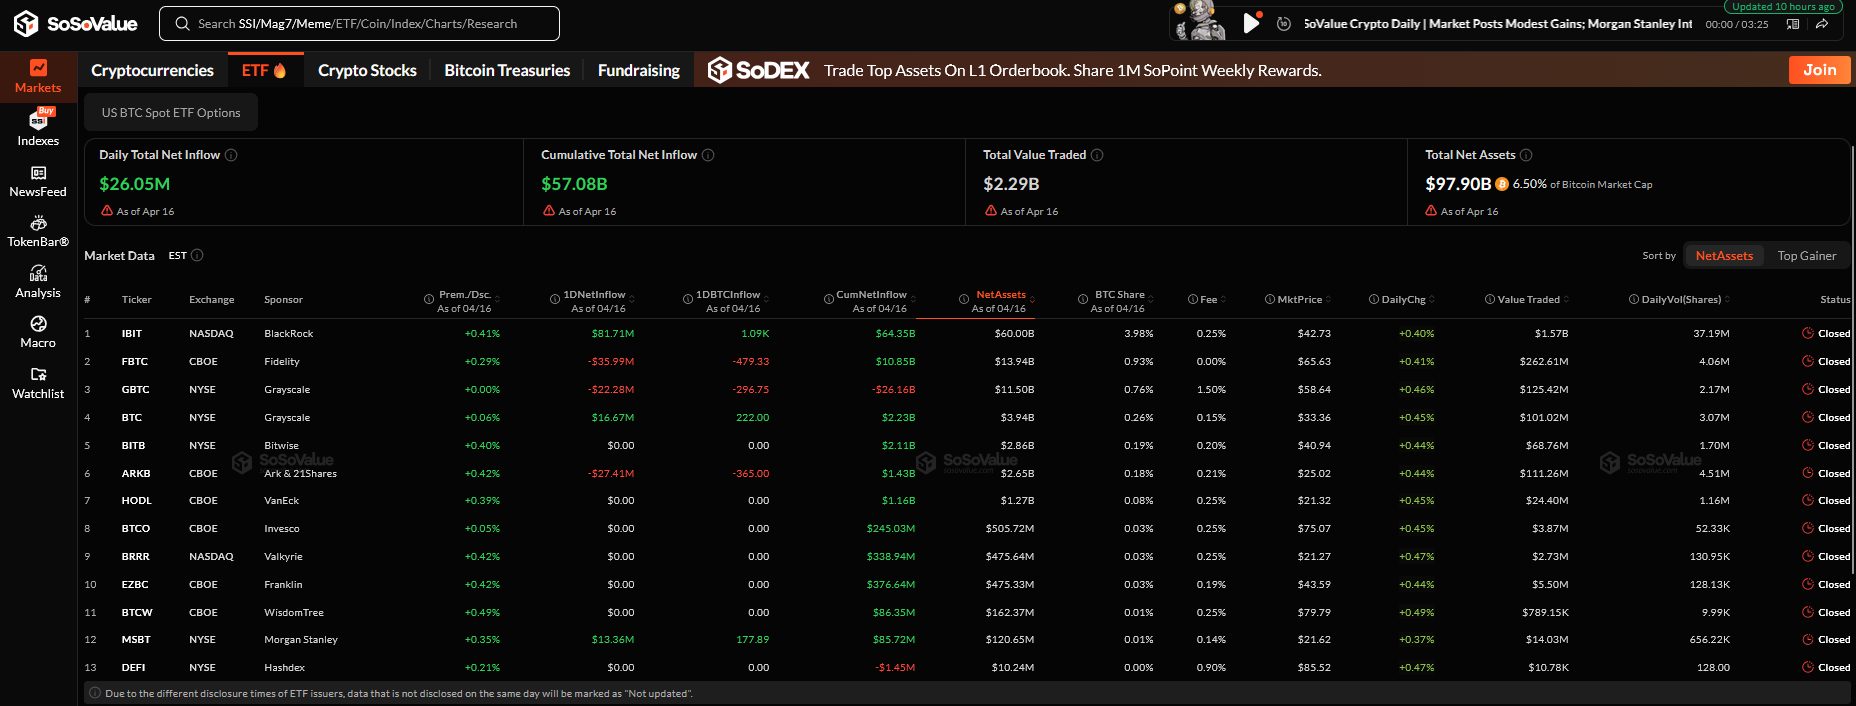Viewport: 1856px width, 706px height.
Task: Select the US BTC Spot ETF Options tab
Action: pyautogui.click(x=171, y=113)
